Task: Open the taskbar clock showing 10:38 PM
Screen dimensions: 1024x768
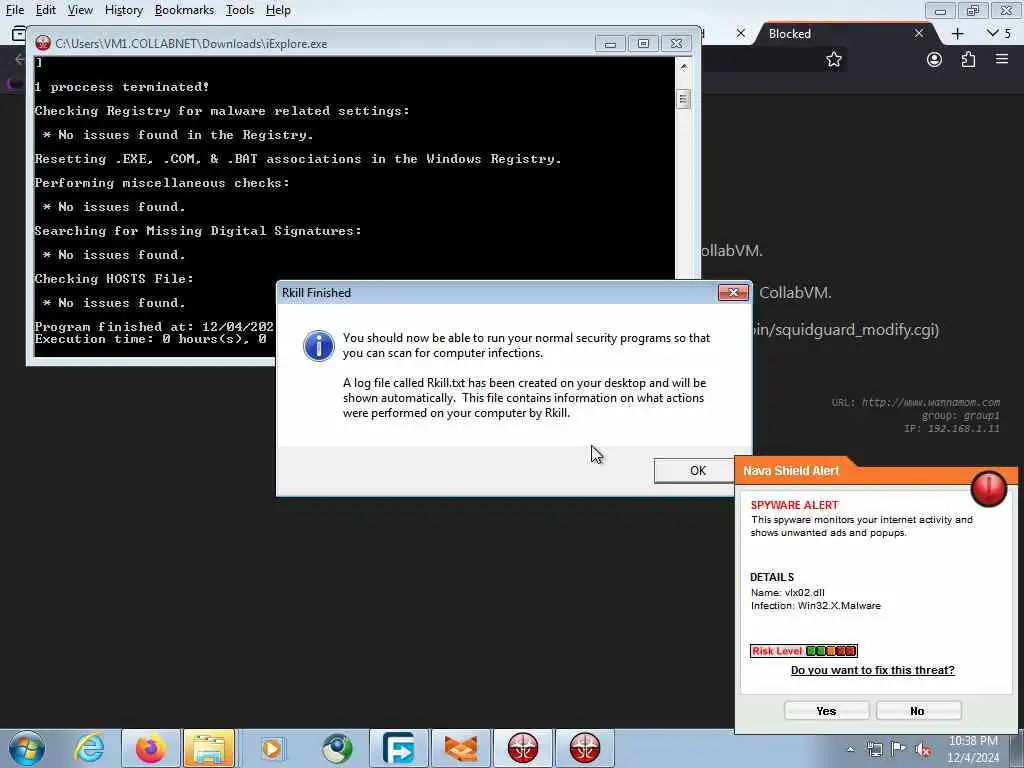Action: [x=973, y=749]
